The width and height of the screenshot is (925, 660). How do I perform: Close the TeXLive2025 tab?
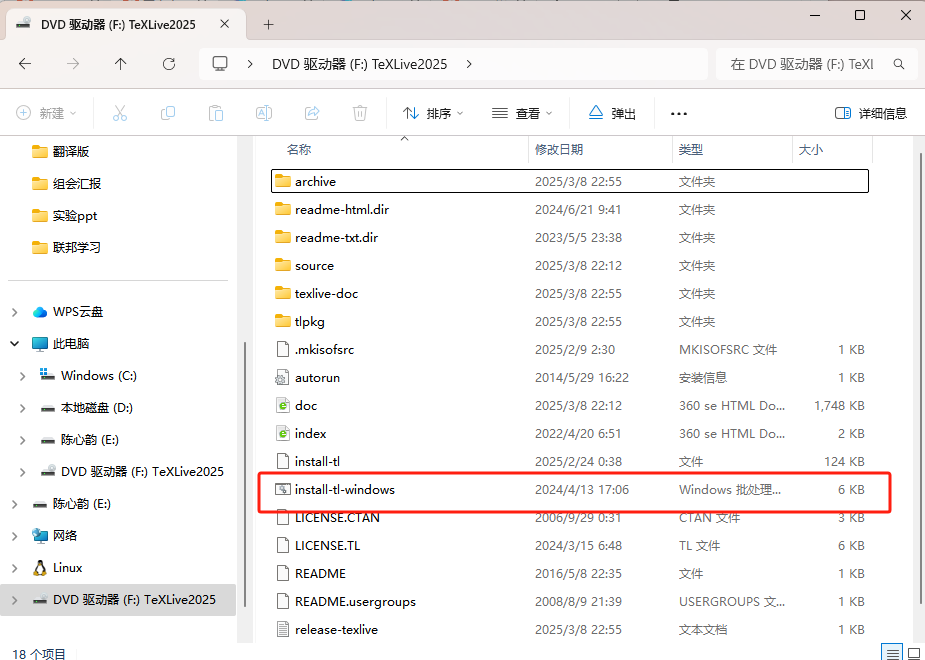tap(225, 24)
